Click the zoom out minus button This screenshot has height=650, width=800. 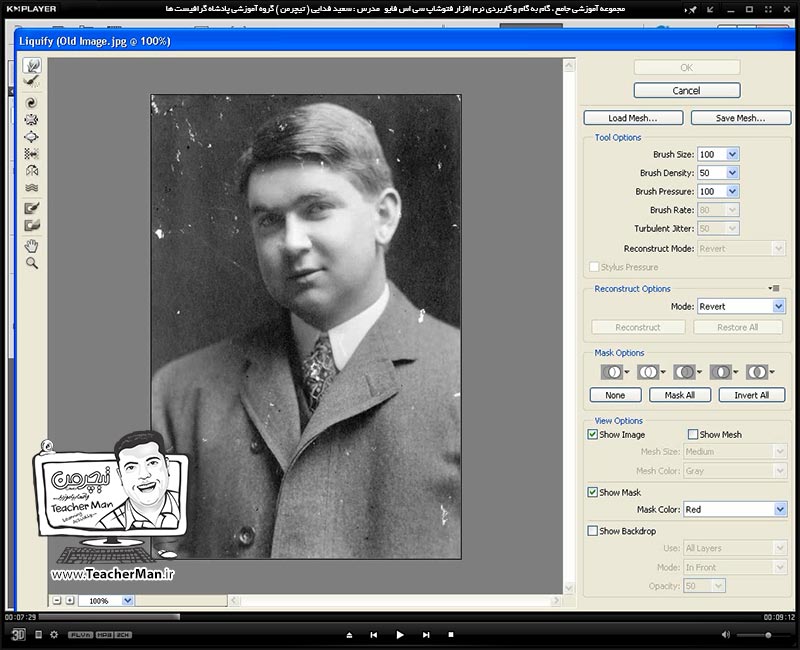click(57, 601)
